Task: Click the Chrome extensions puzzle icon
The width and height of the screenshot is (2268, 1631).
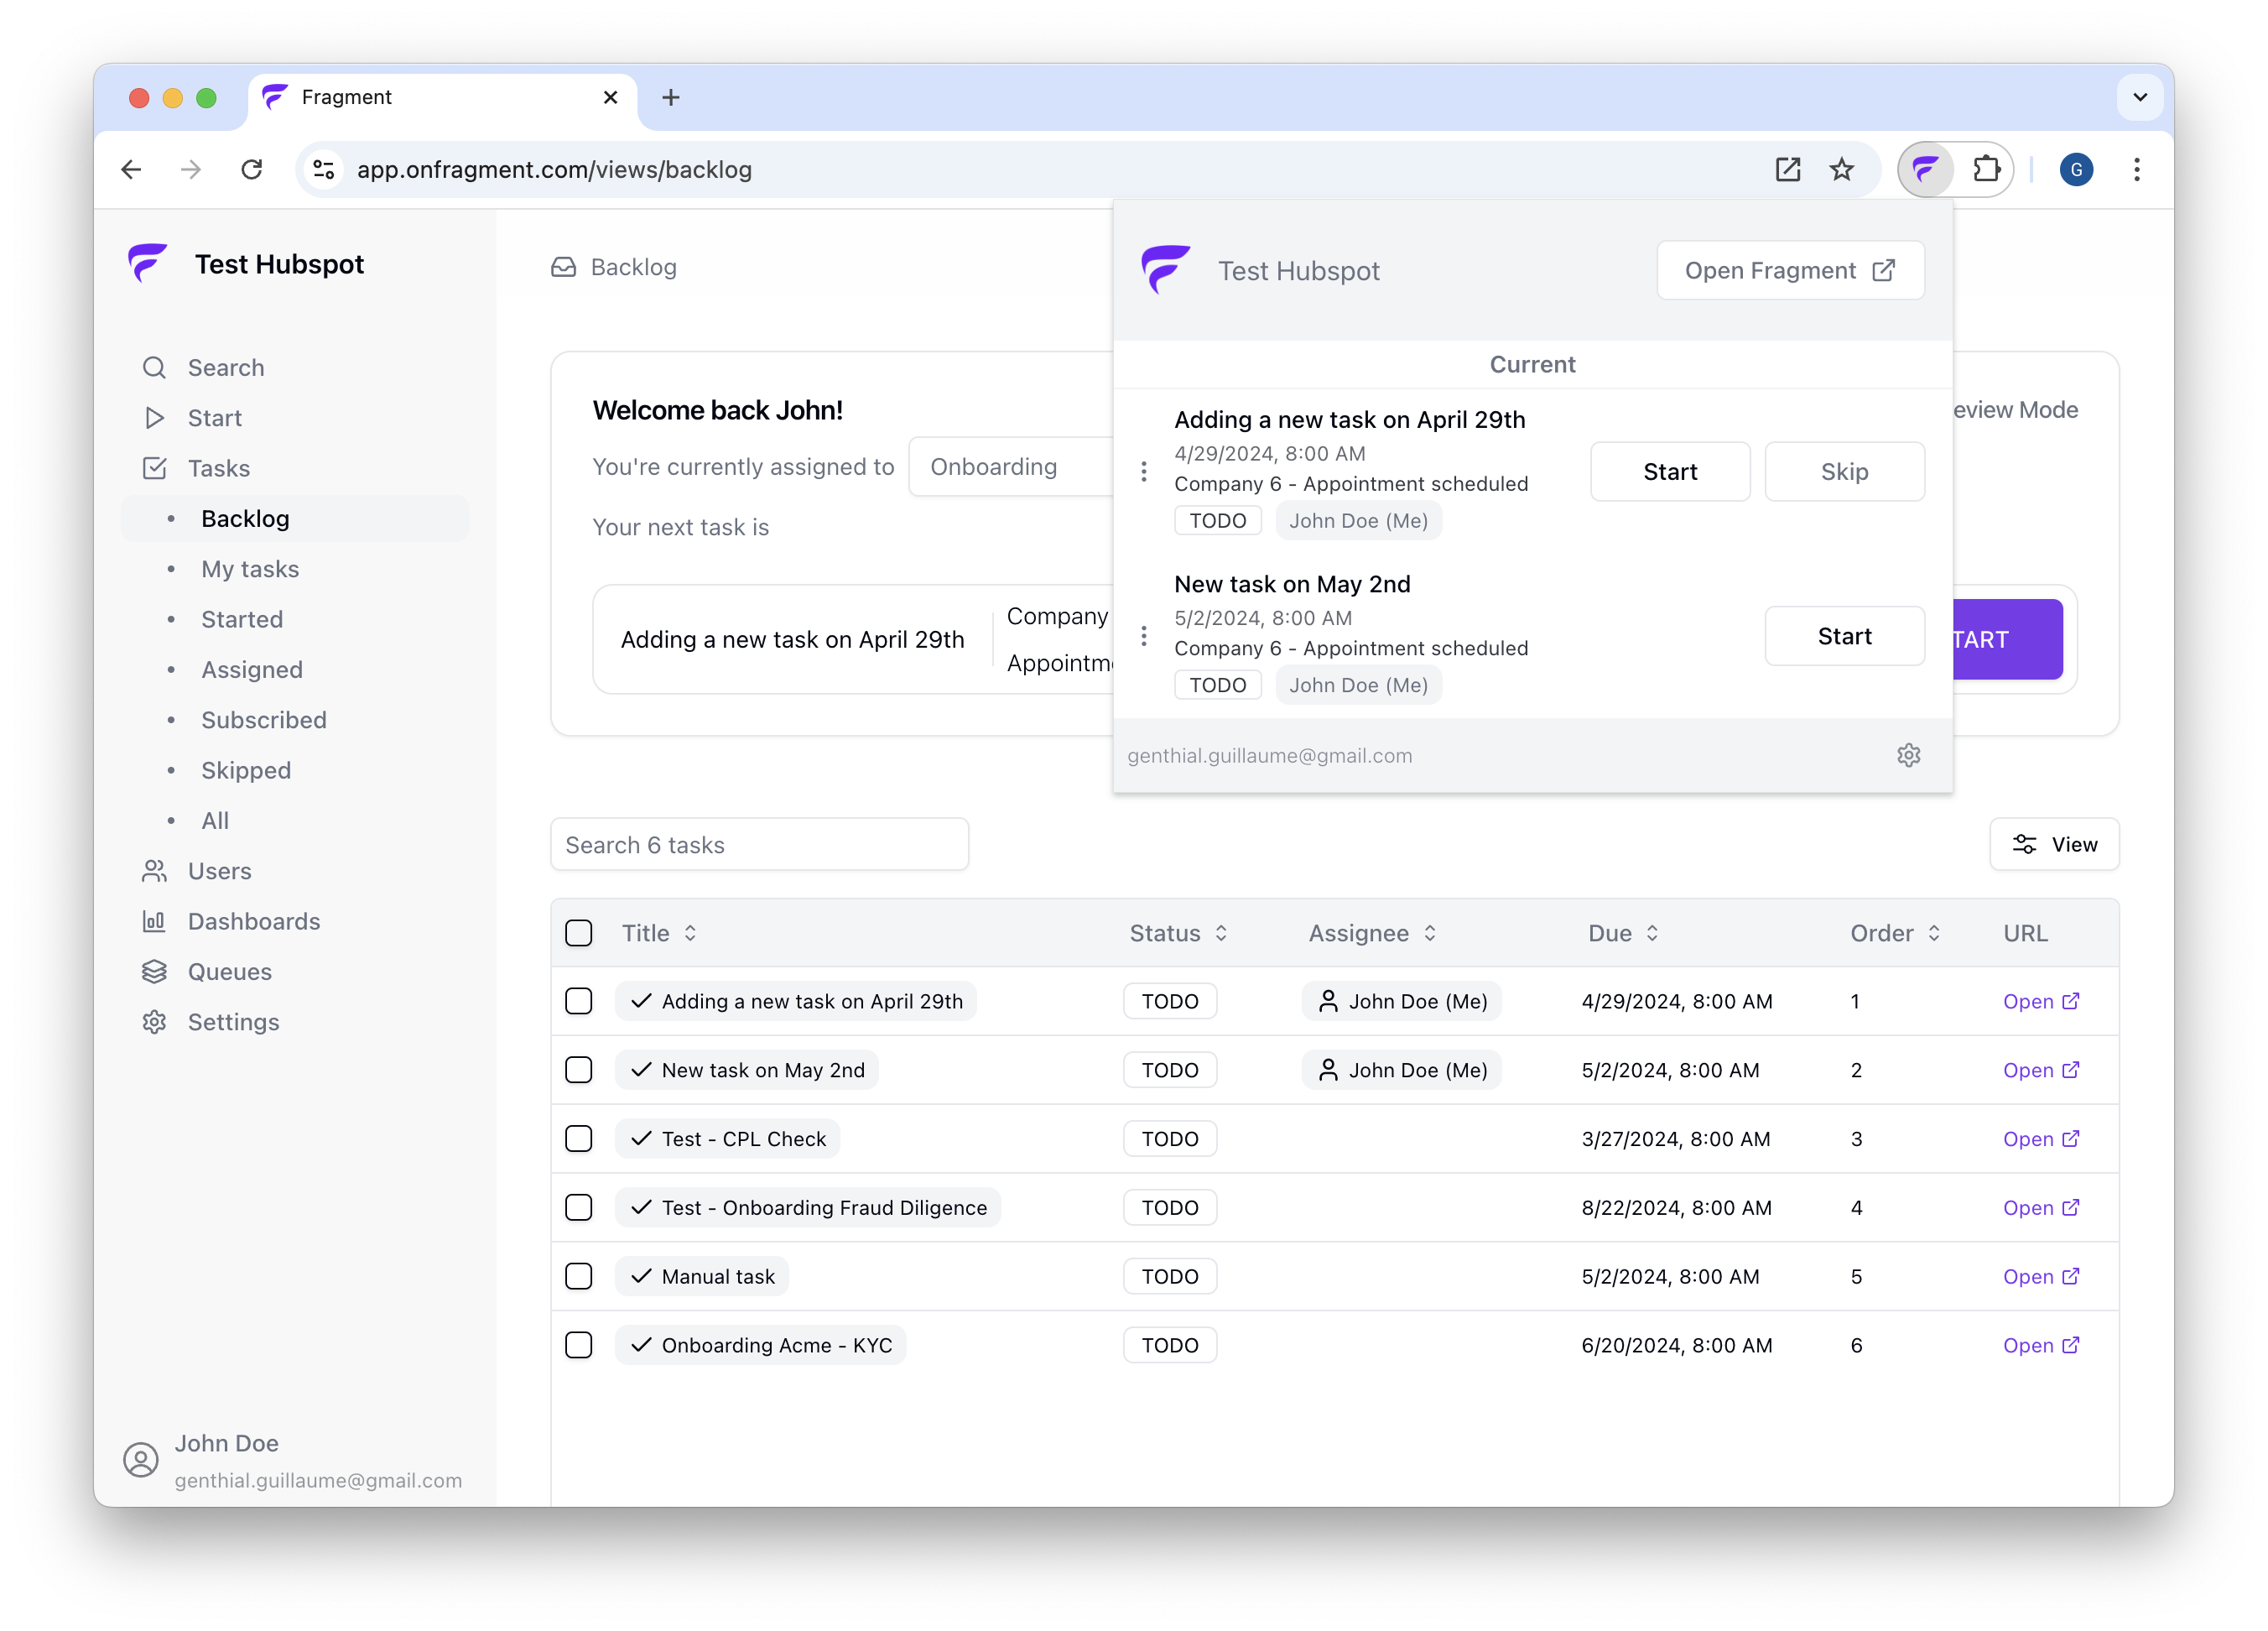Action: pos(1986,169)
